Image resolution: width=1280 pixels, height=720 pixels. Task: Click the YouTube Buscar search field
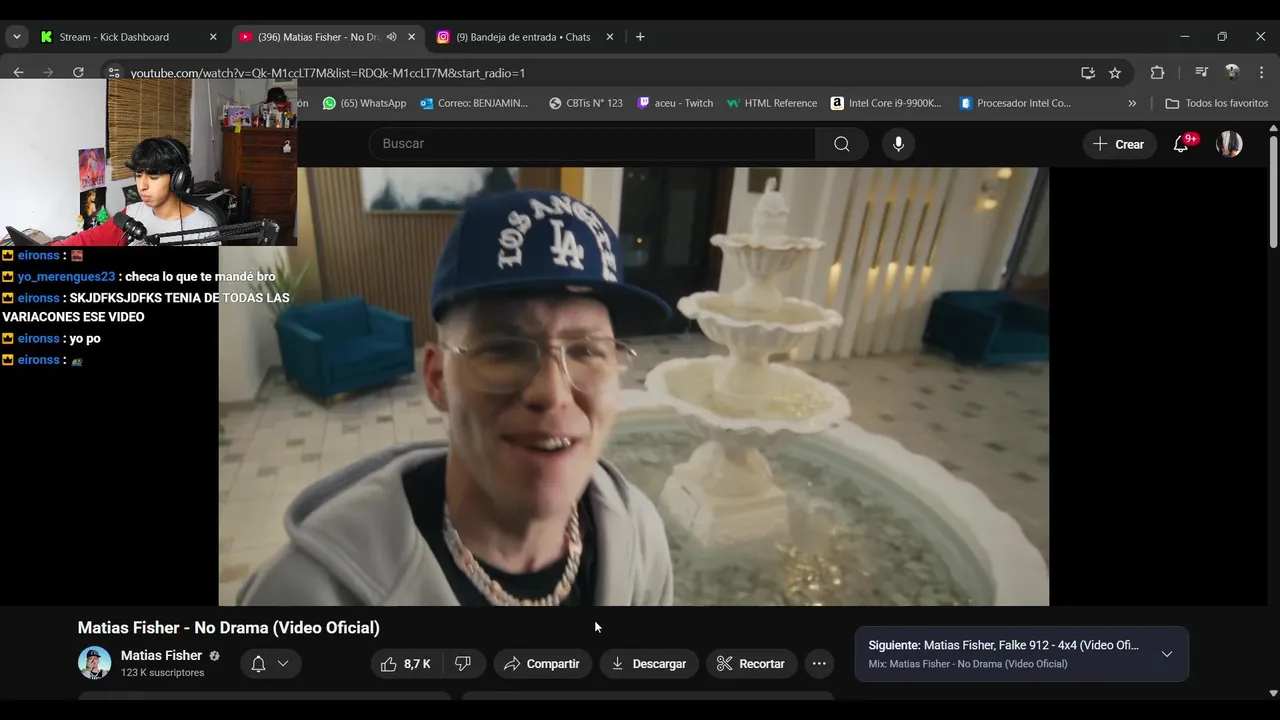point(592,144)
